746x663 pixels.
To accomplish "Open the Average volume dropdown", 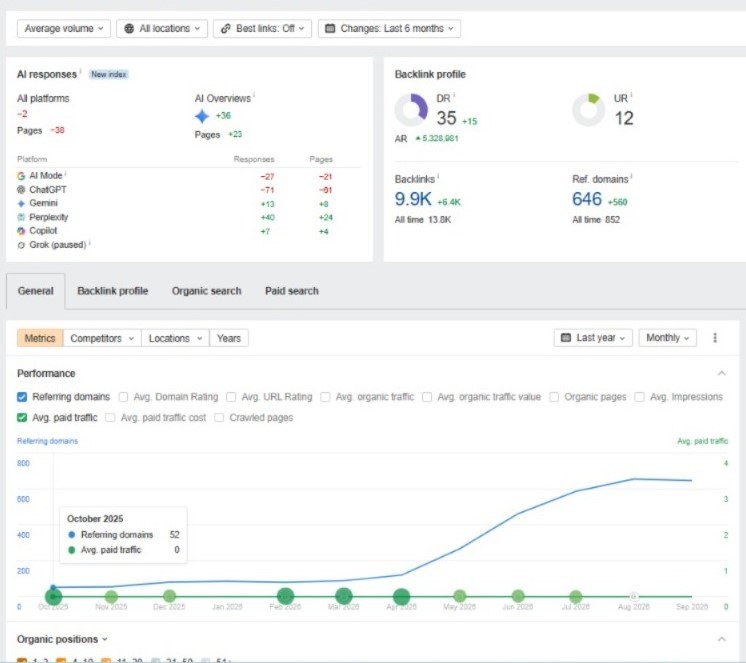I will (x=64, y=29).
